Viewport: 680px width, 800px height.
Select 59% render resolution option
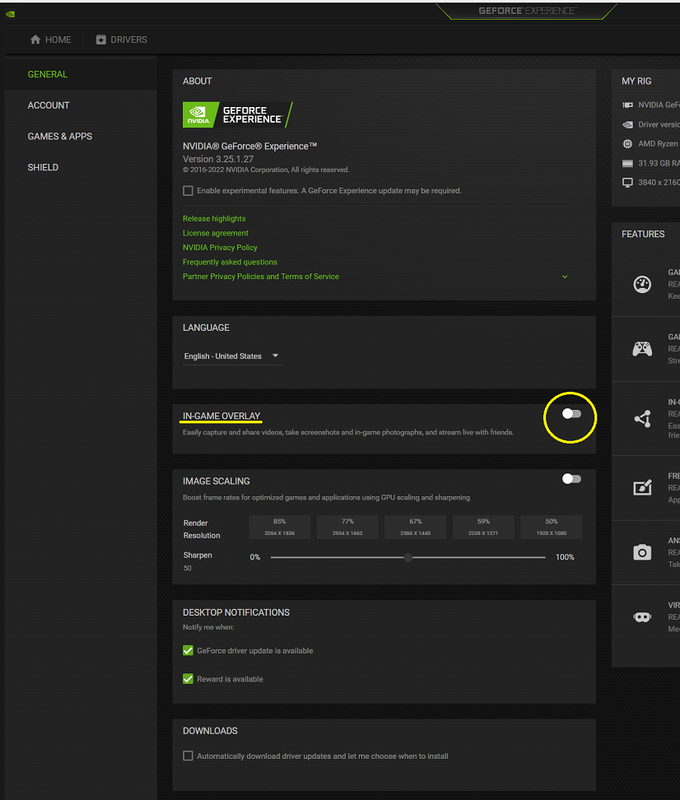483,527
